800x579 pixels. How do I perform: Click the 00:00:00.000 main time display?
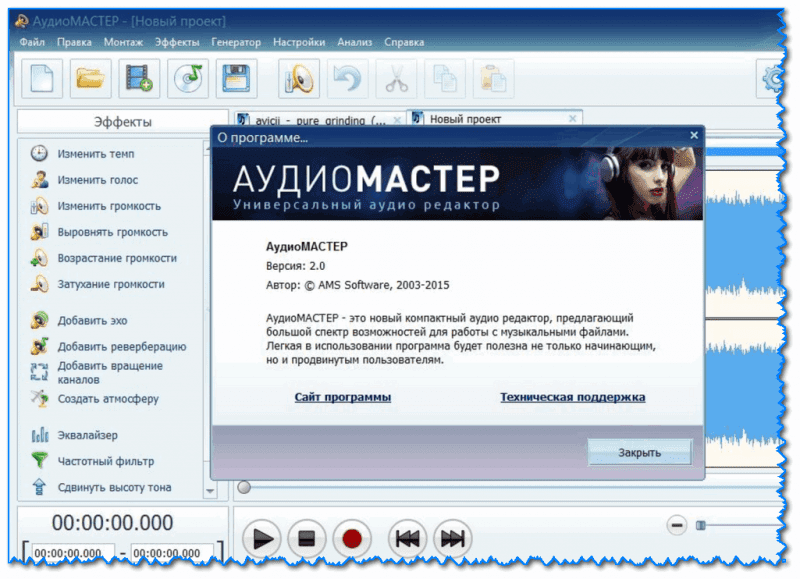click(x=113, y=523)
